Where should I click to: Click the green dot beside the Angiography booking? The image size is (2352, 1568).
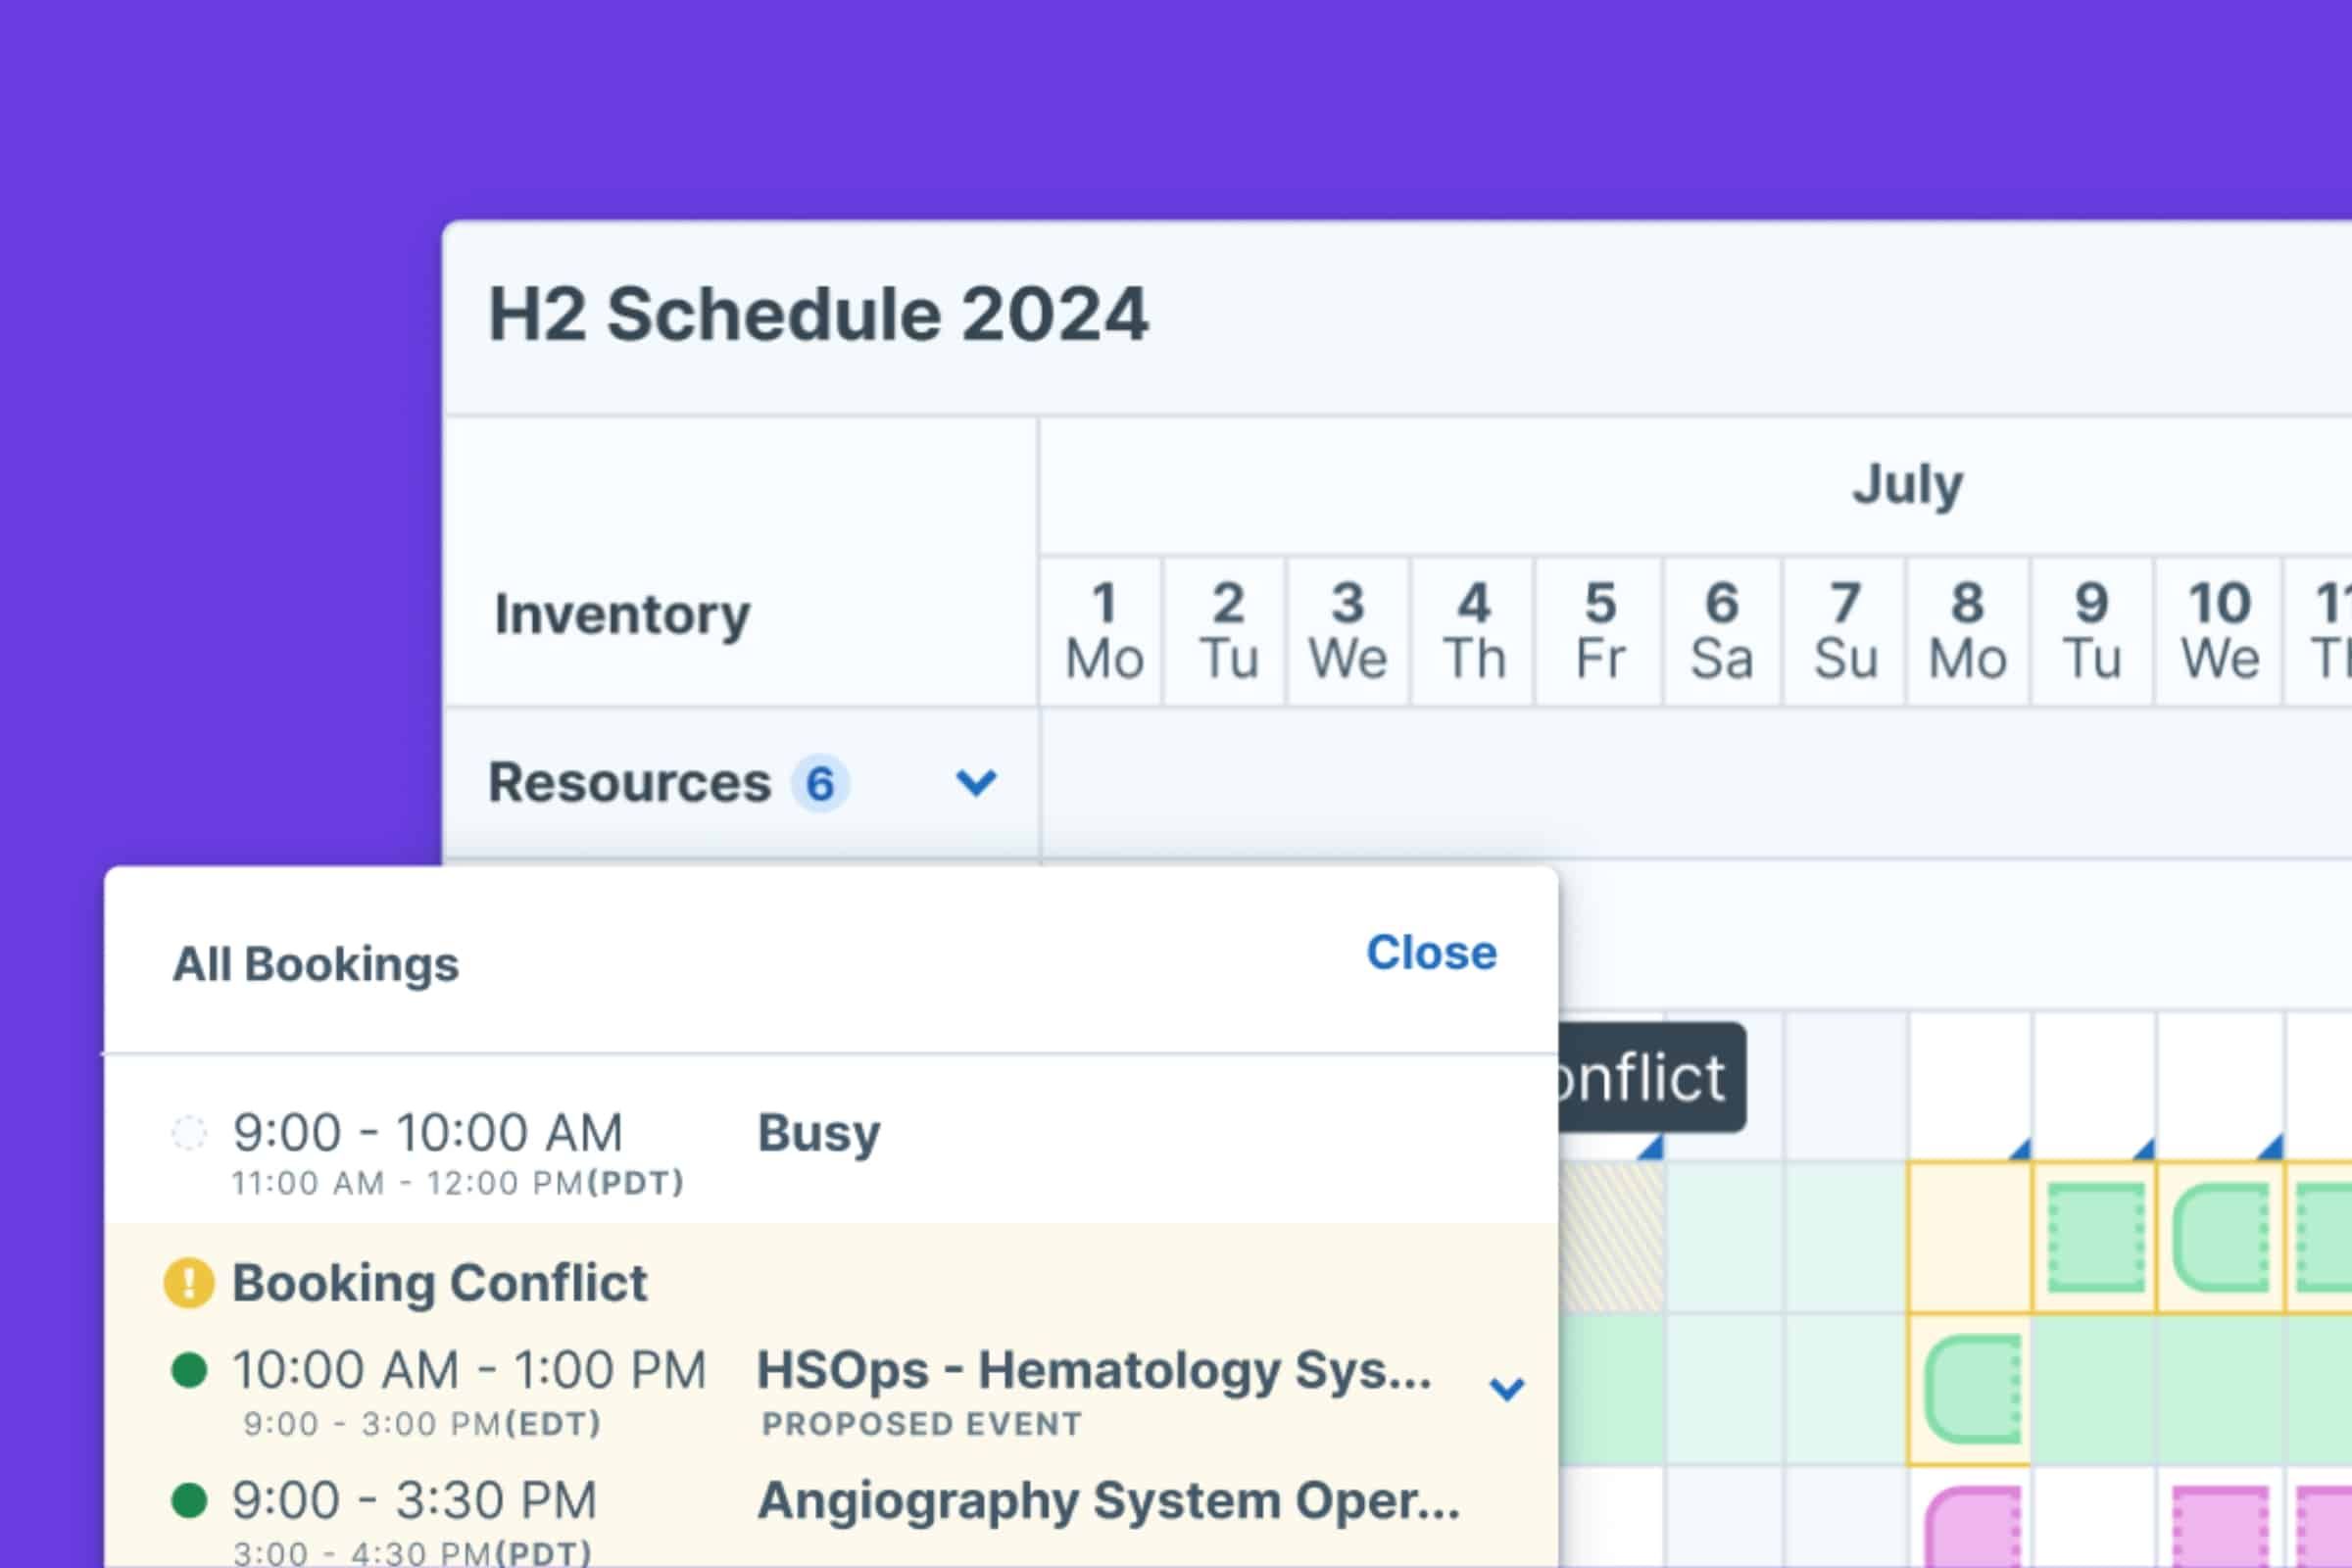tap(191, 1501)
